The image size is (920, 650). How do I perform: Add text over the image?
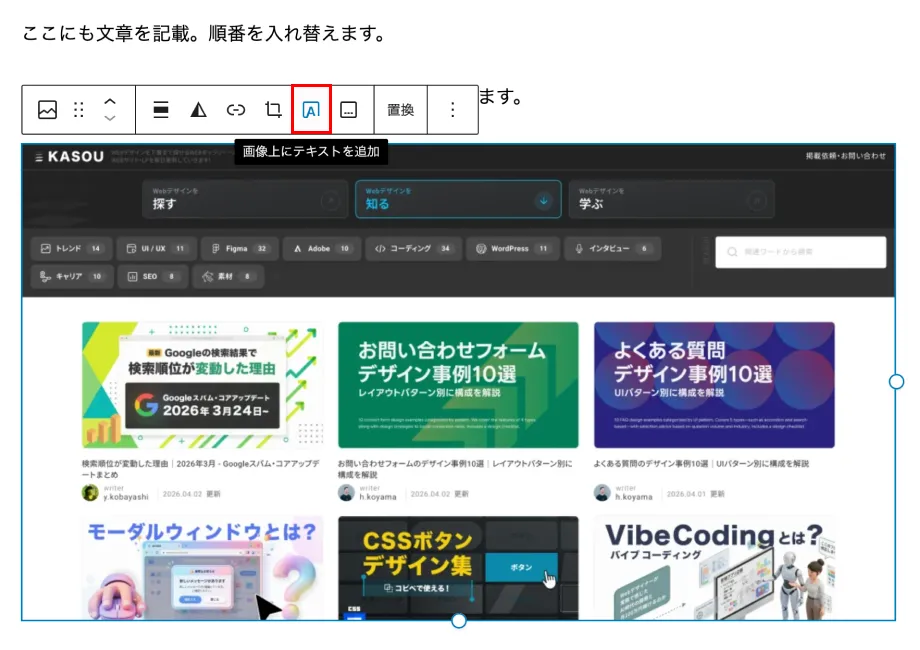(x=311, y=110)
